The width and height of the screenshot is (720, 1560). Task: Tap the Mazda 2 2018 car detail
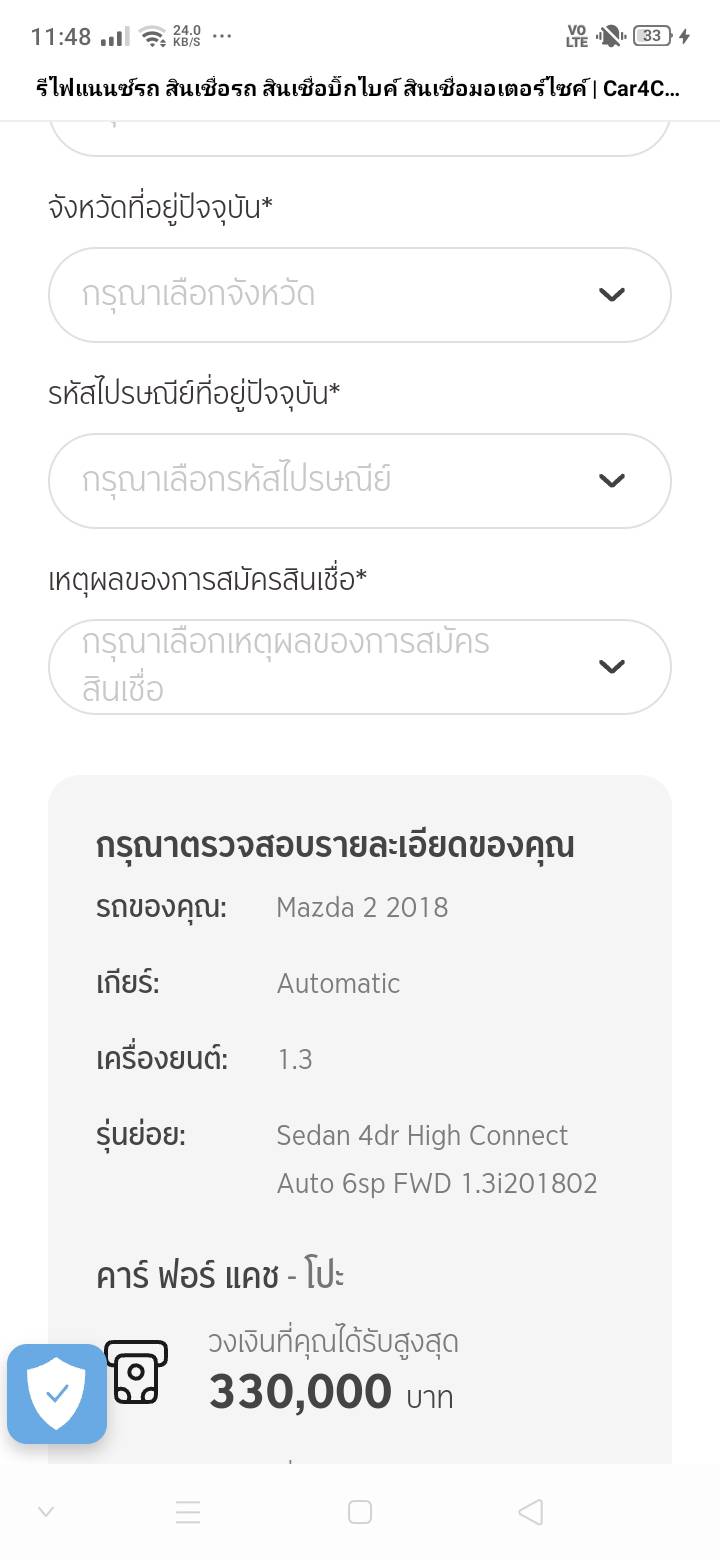click(362, 907)
